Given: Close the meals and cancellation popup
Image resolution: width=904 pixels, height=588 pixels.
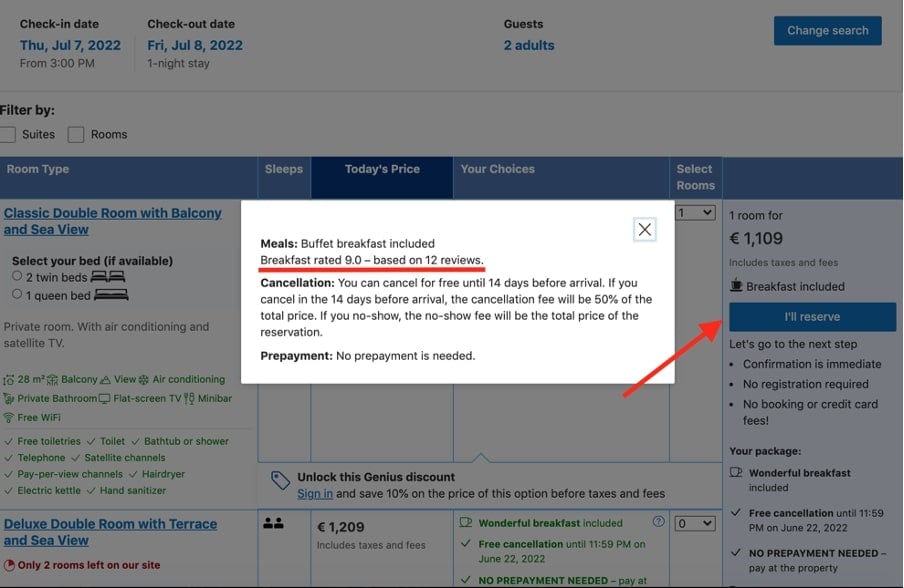Looking at the screenshot, I should pyautogui.click(x=645, y=230).
